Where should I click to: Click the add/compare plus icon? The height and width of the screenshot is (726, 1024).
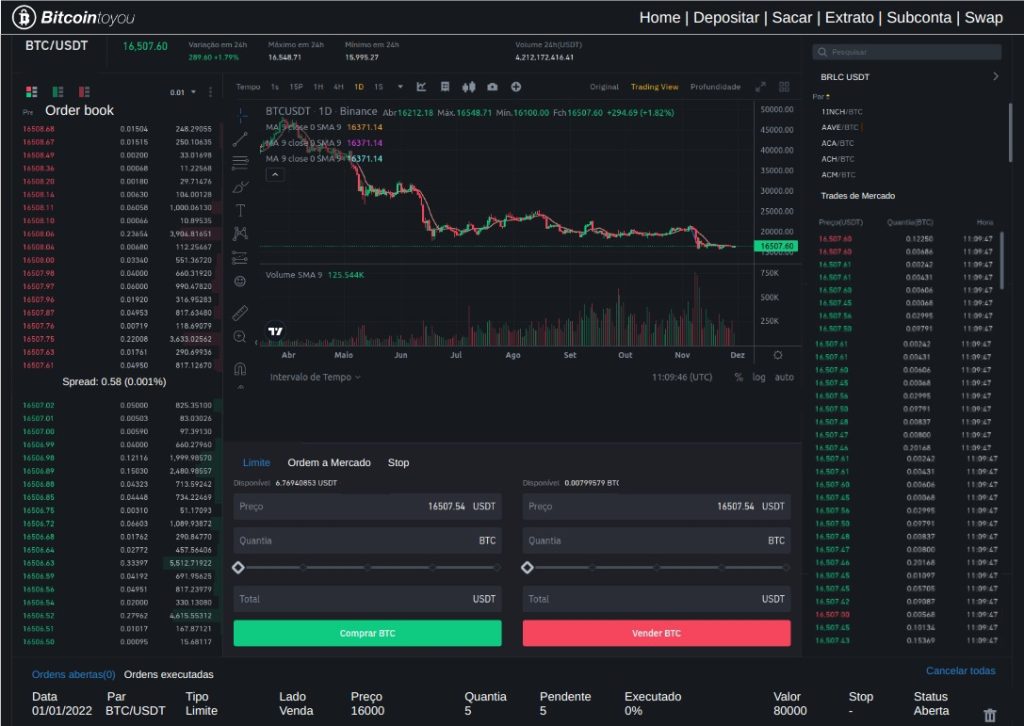(516, 87)
